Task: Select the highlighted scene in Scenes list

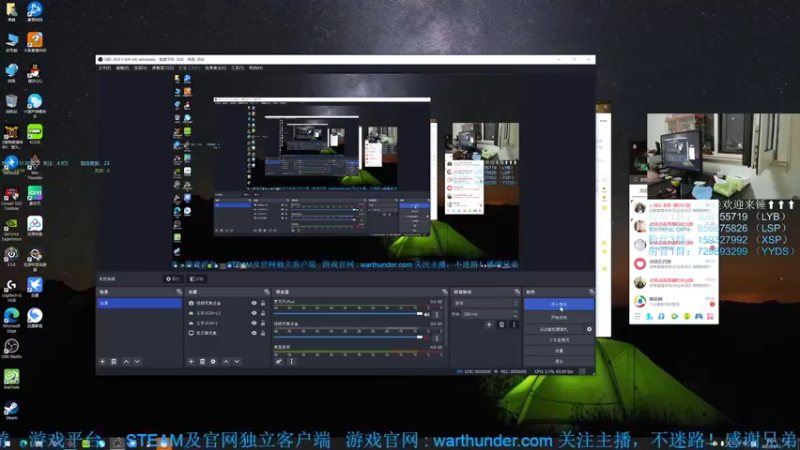Action: click(139, 303)
